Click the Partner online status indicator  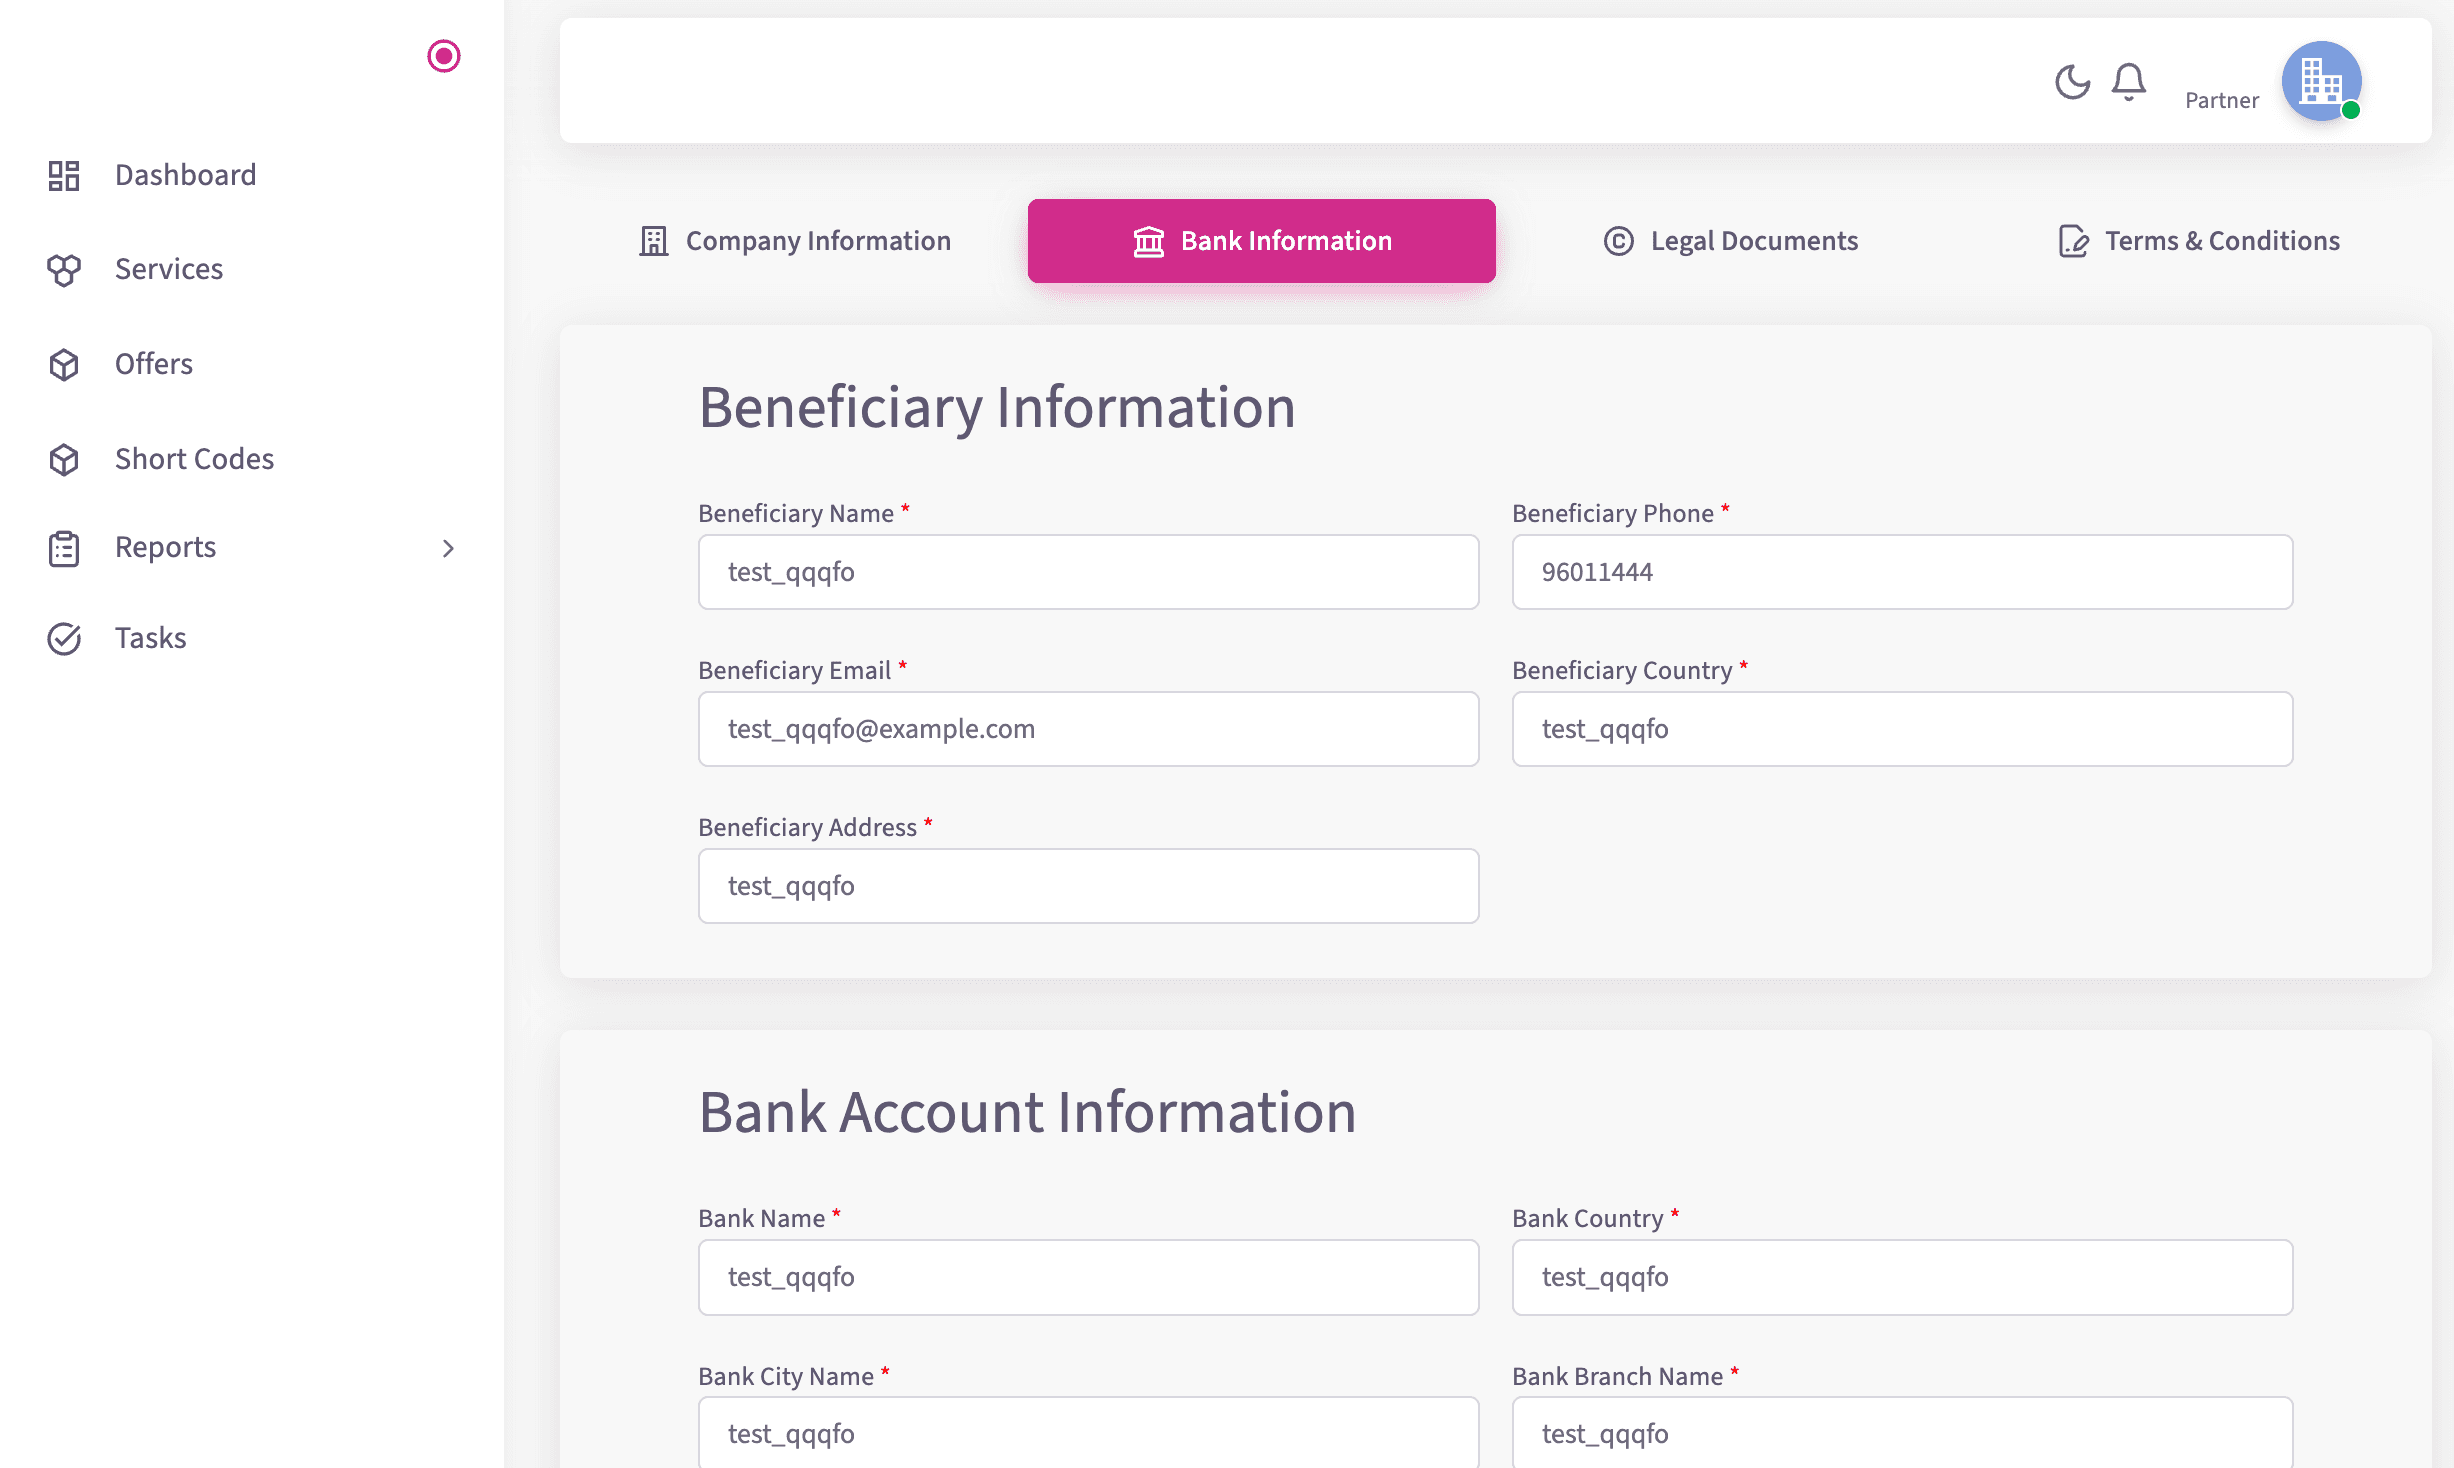2355,112
